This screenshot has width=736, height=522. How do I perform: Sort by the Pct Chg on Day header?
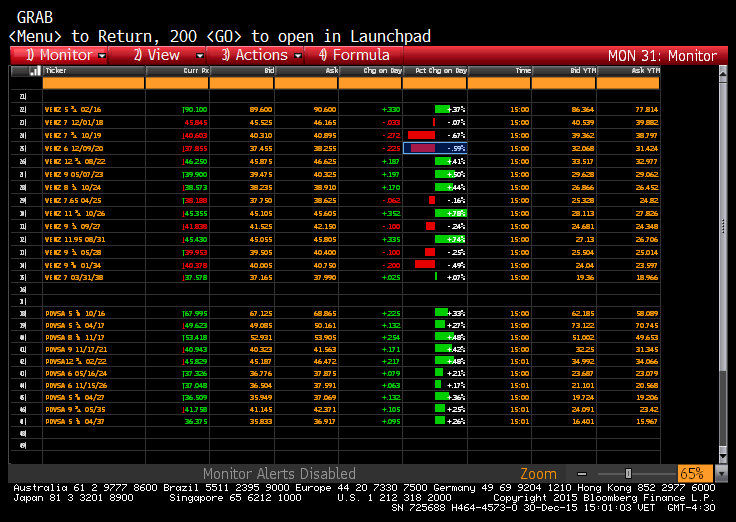pyautogui.click(x=435, y=71)
